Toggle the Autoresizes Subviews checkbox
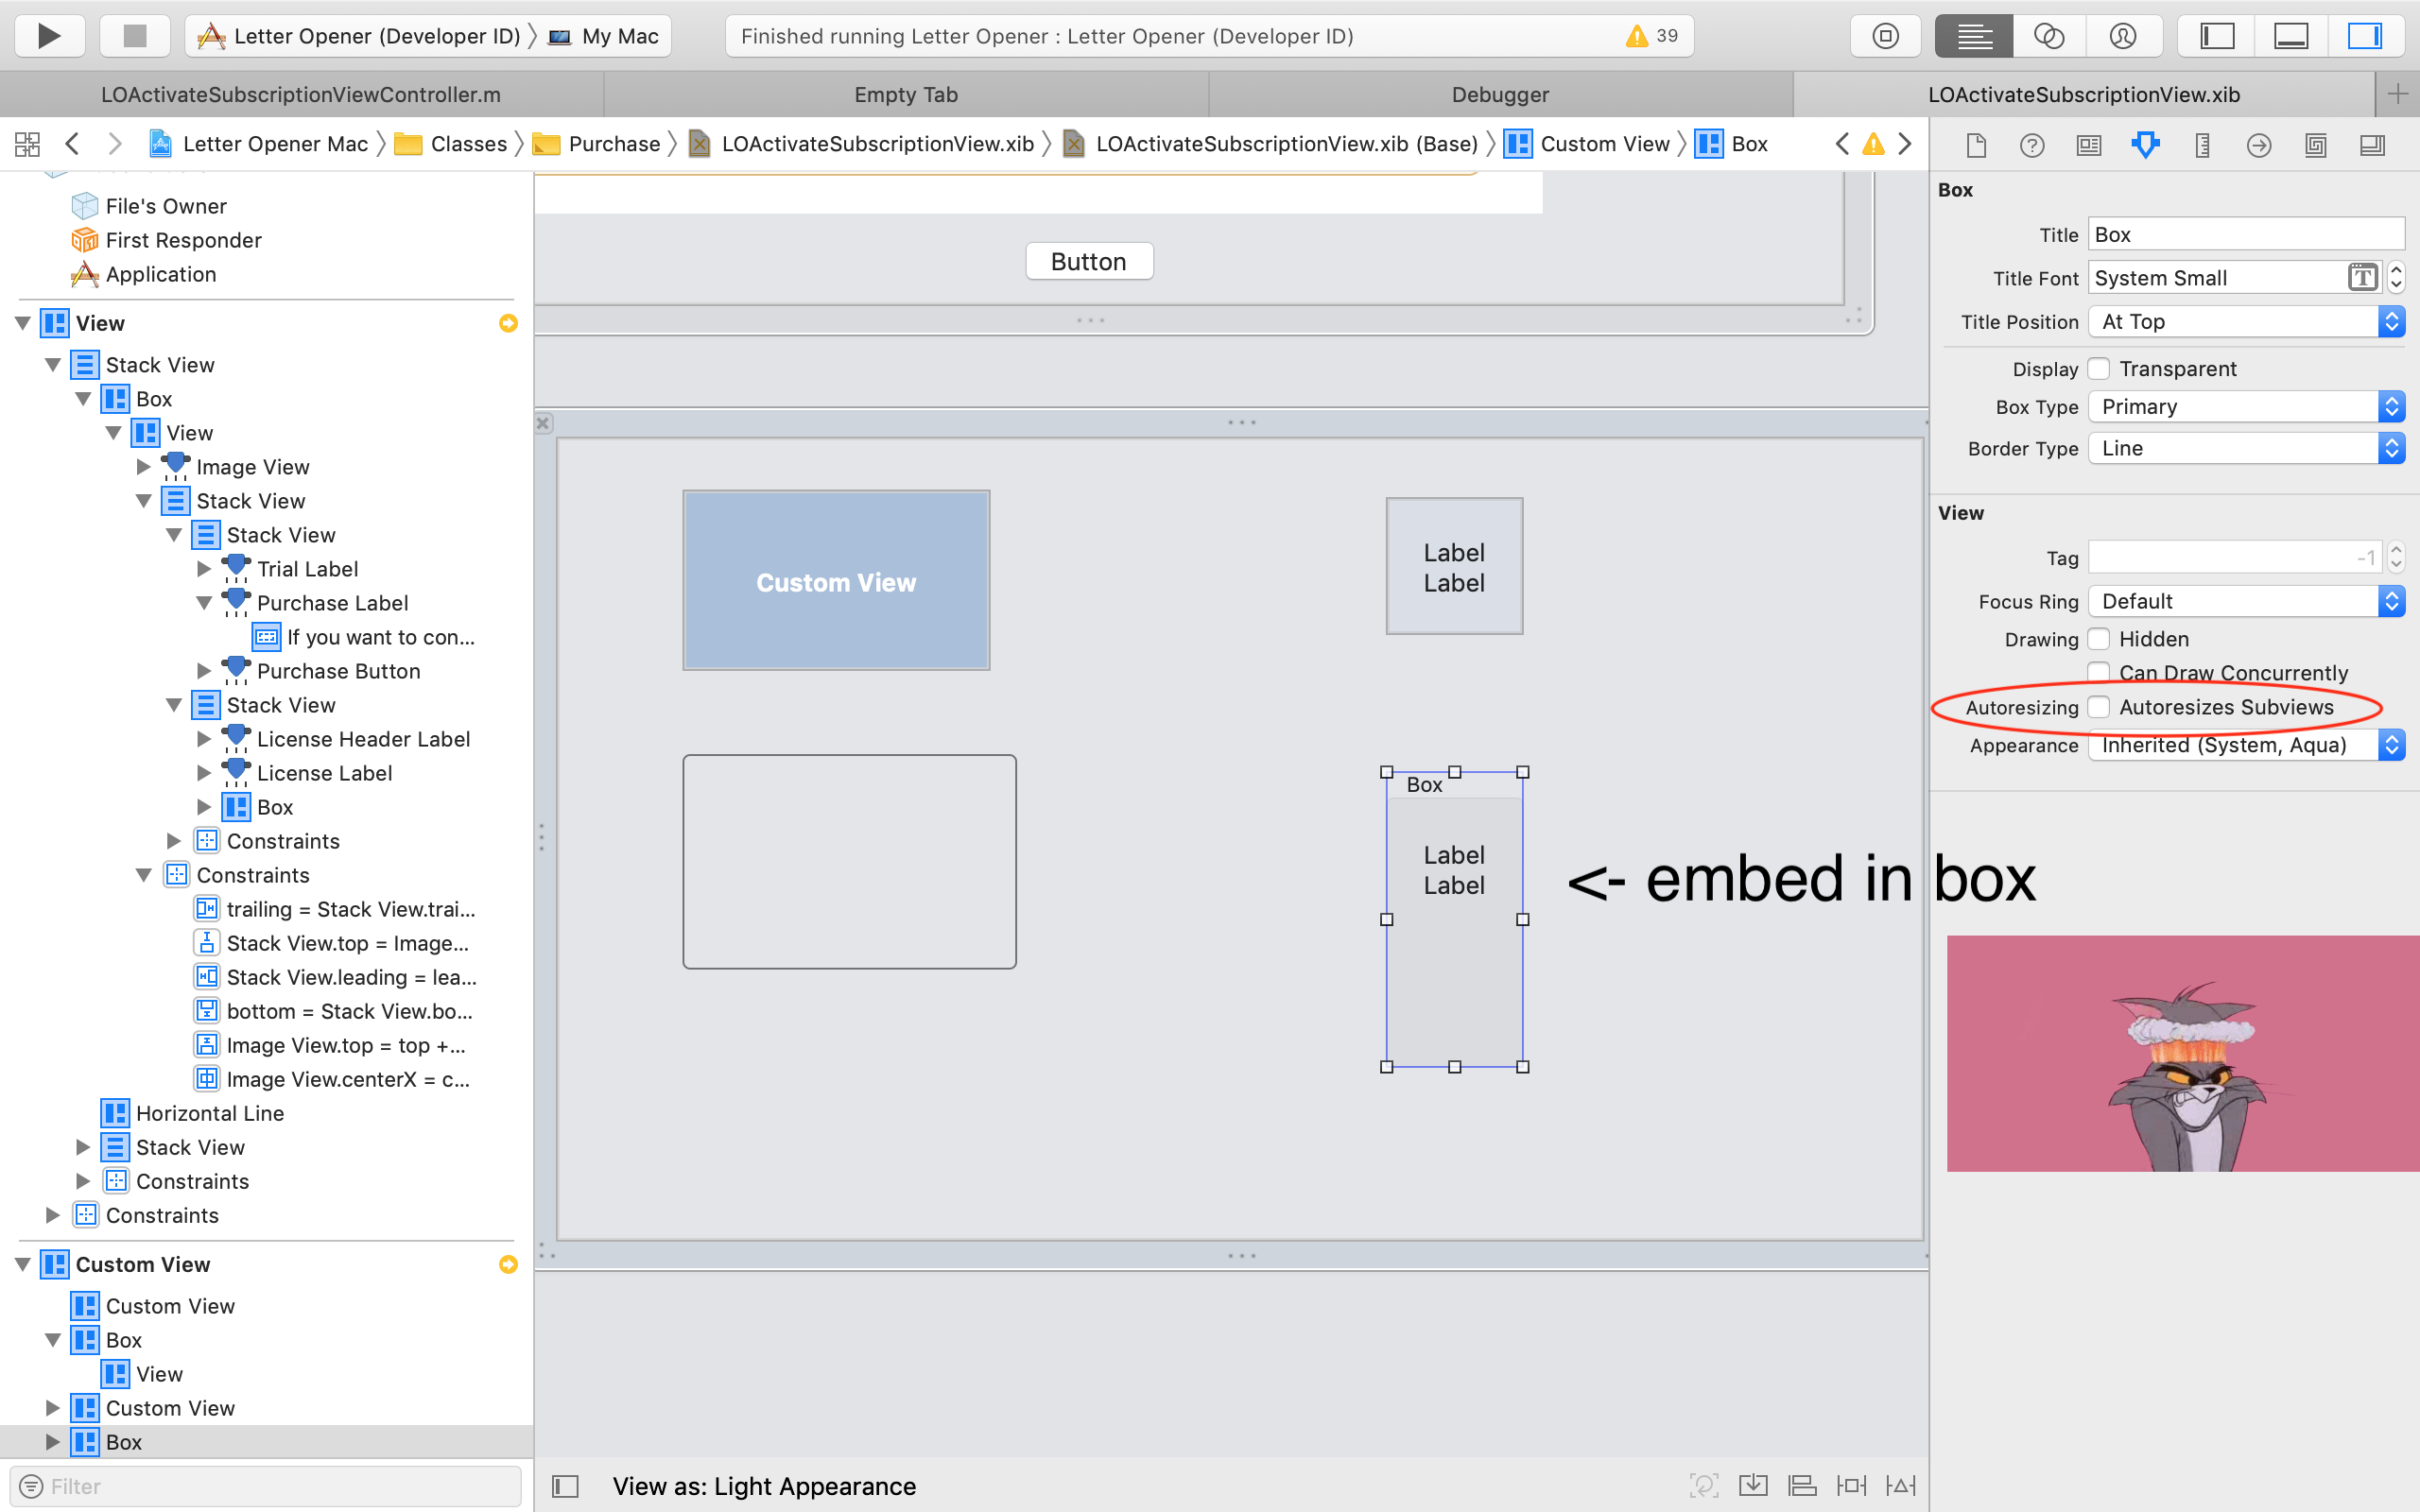 click(2099, 707)
